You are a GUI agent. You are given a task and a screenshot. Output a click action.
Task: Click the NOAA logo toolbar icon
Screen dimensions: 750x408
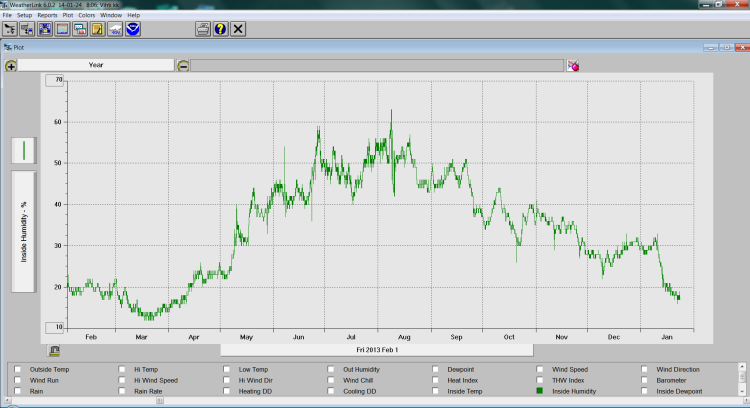pos(134,29)
